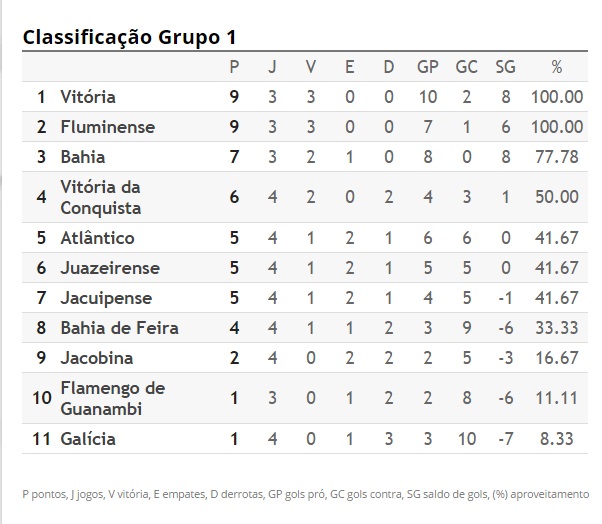Click Jacobina in the table
This screenshot has height=524, width=602.
tap(96, 358)
